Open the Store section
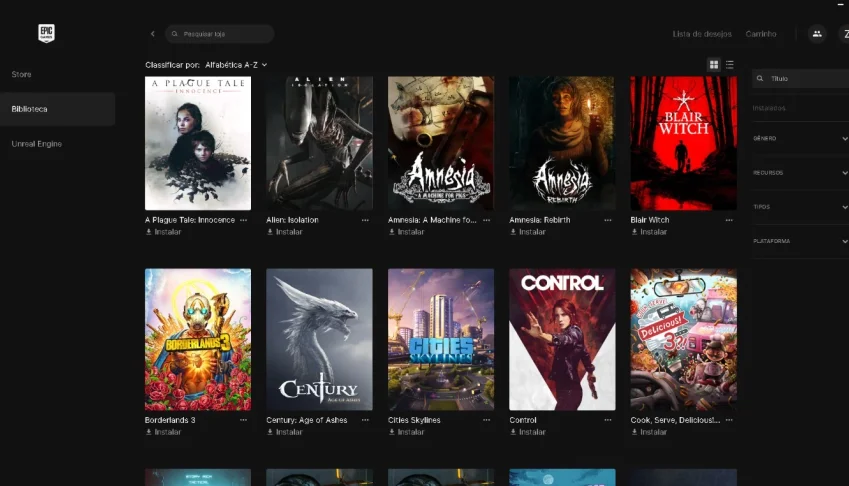The image size is (849, 486). [x=22, y=74]
